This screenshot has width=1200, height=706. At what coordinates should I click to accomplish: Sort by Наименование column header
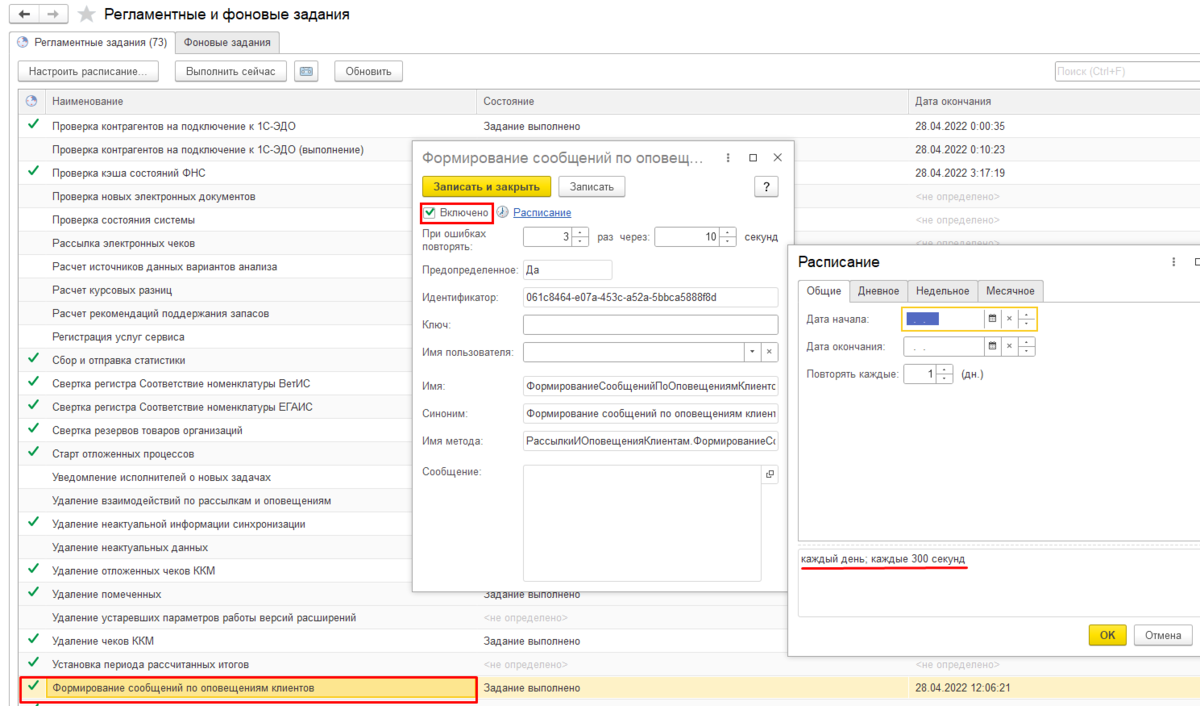[x=262, y=101]
